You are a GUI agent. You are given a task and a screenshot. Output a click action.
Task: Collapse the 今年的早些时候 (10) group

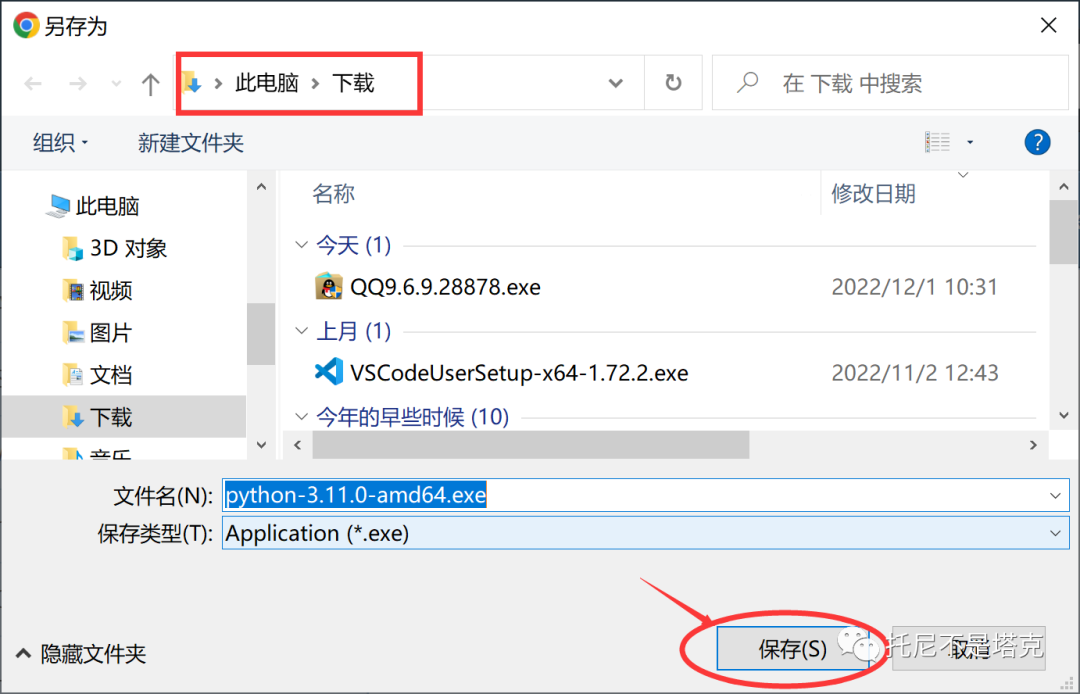pos(301,417)
